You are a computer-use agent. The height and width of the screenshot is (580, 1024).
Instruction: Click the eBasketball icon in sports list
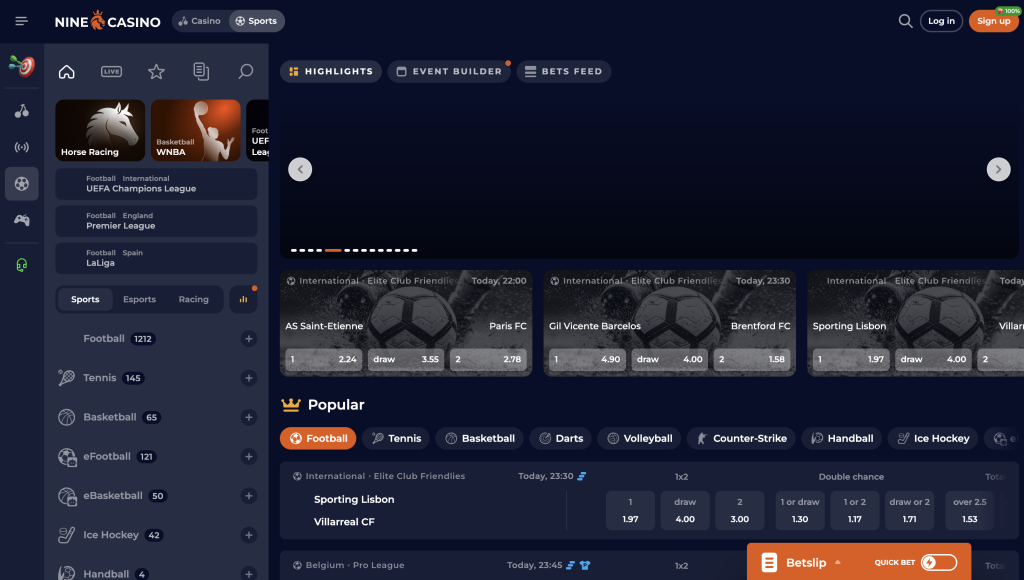(67, 496)
